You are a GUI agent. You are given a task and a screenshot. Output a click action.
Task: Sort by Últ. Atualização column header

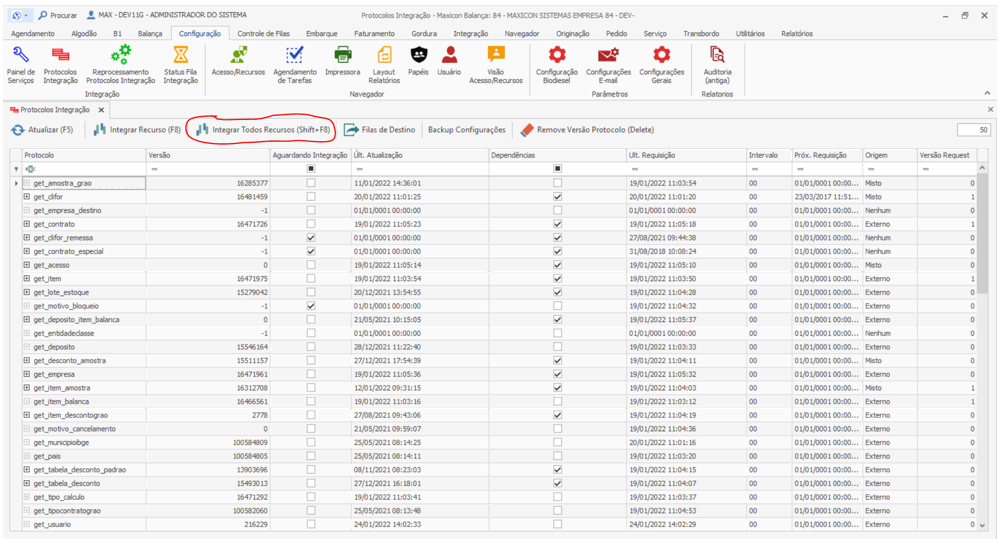tap(420, 155)
